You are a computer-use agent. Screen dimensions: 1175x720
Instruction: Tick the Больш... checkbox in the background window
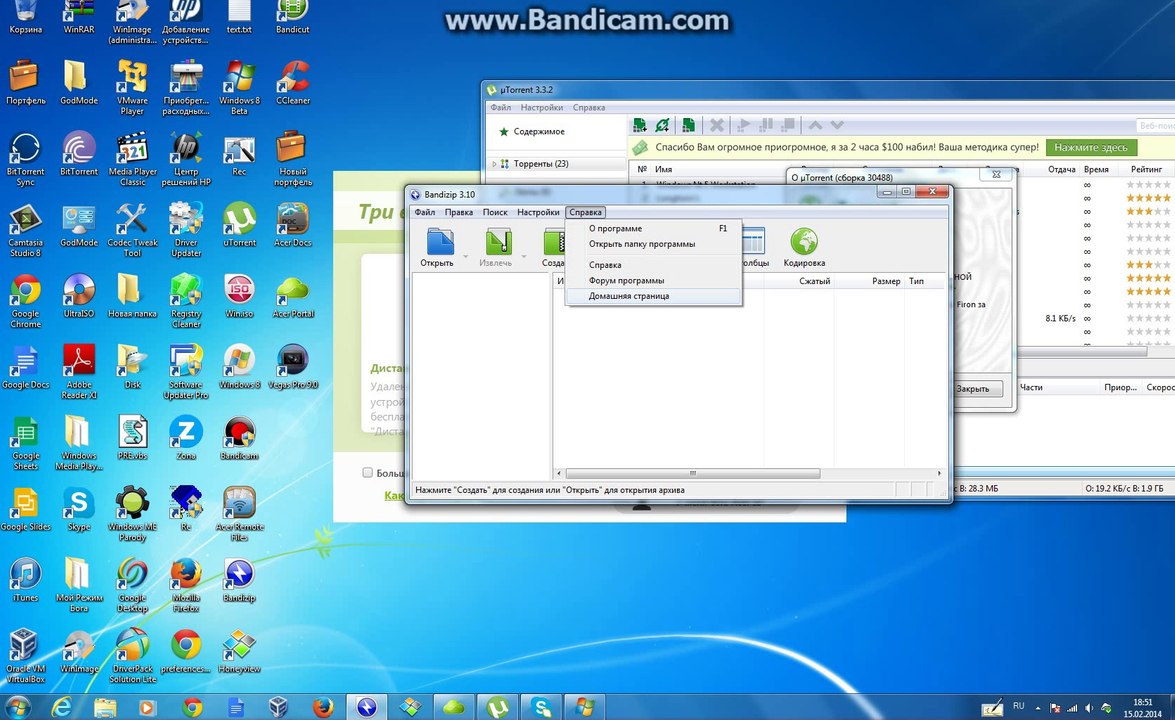(367, 473)
